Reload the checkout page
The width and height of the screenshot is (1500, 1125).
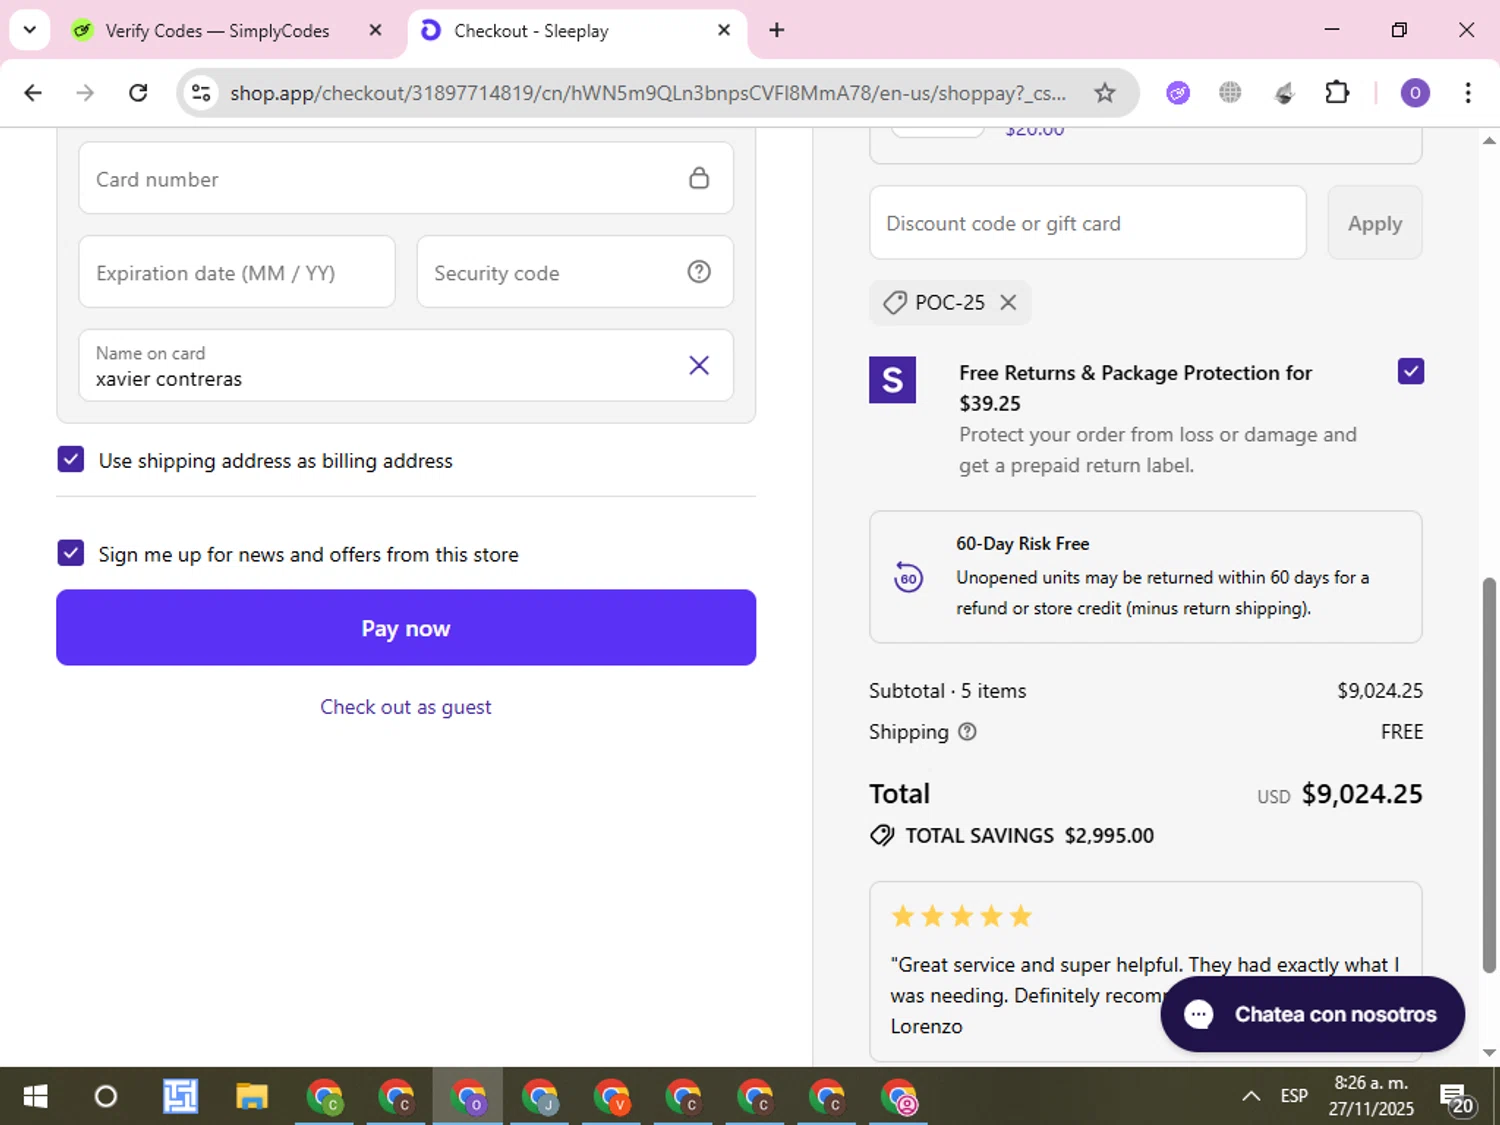click(x=138, y=93)
